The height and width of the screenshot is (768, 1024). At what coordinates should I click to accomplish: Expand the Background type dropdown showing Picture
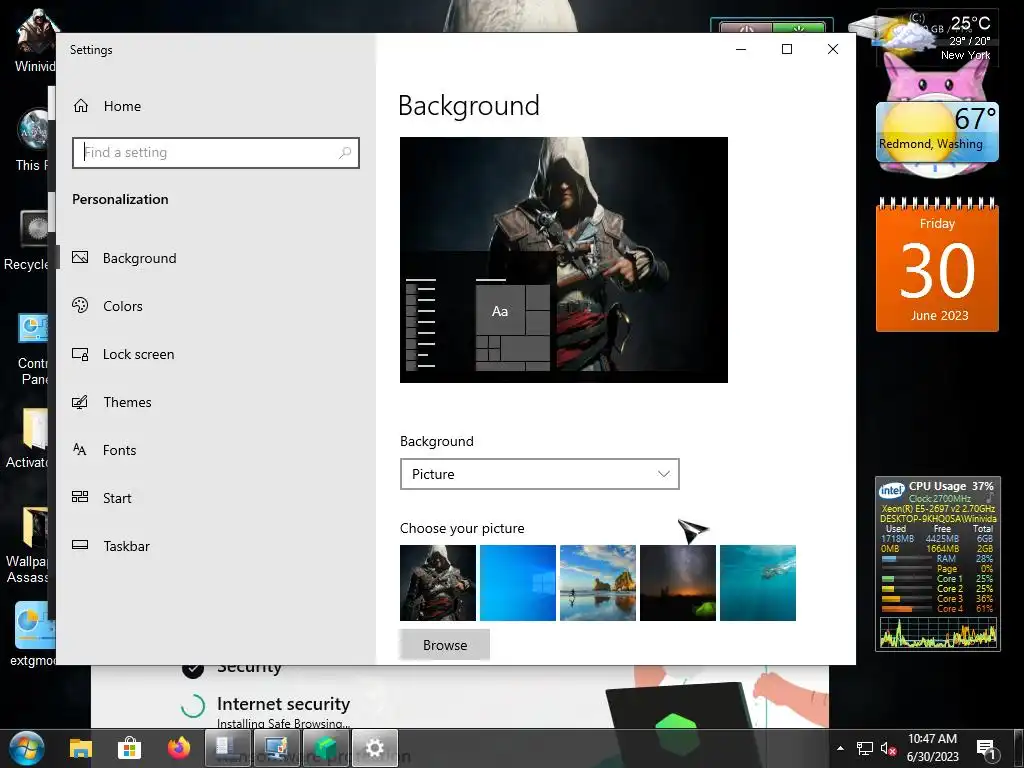tap(539, 474)
